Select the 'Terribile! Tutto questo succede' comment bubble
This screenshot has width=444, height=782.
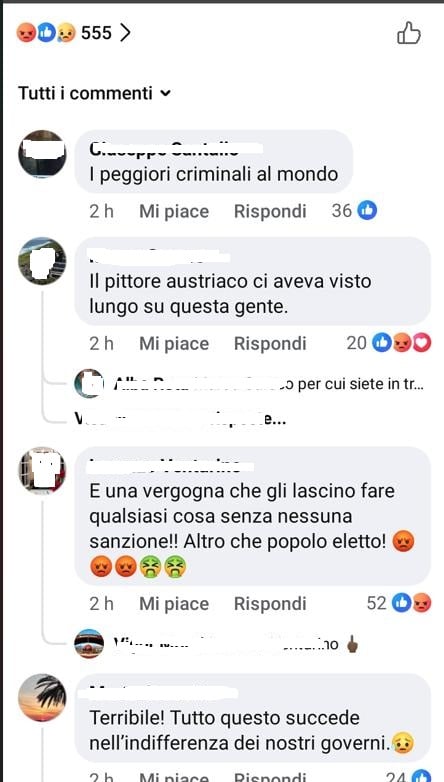pyautogui.click(x=252, y=718)
